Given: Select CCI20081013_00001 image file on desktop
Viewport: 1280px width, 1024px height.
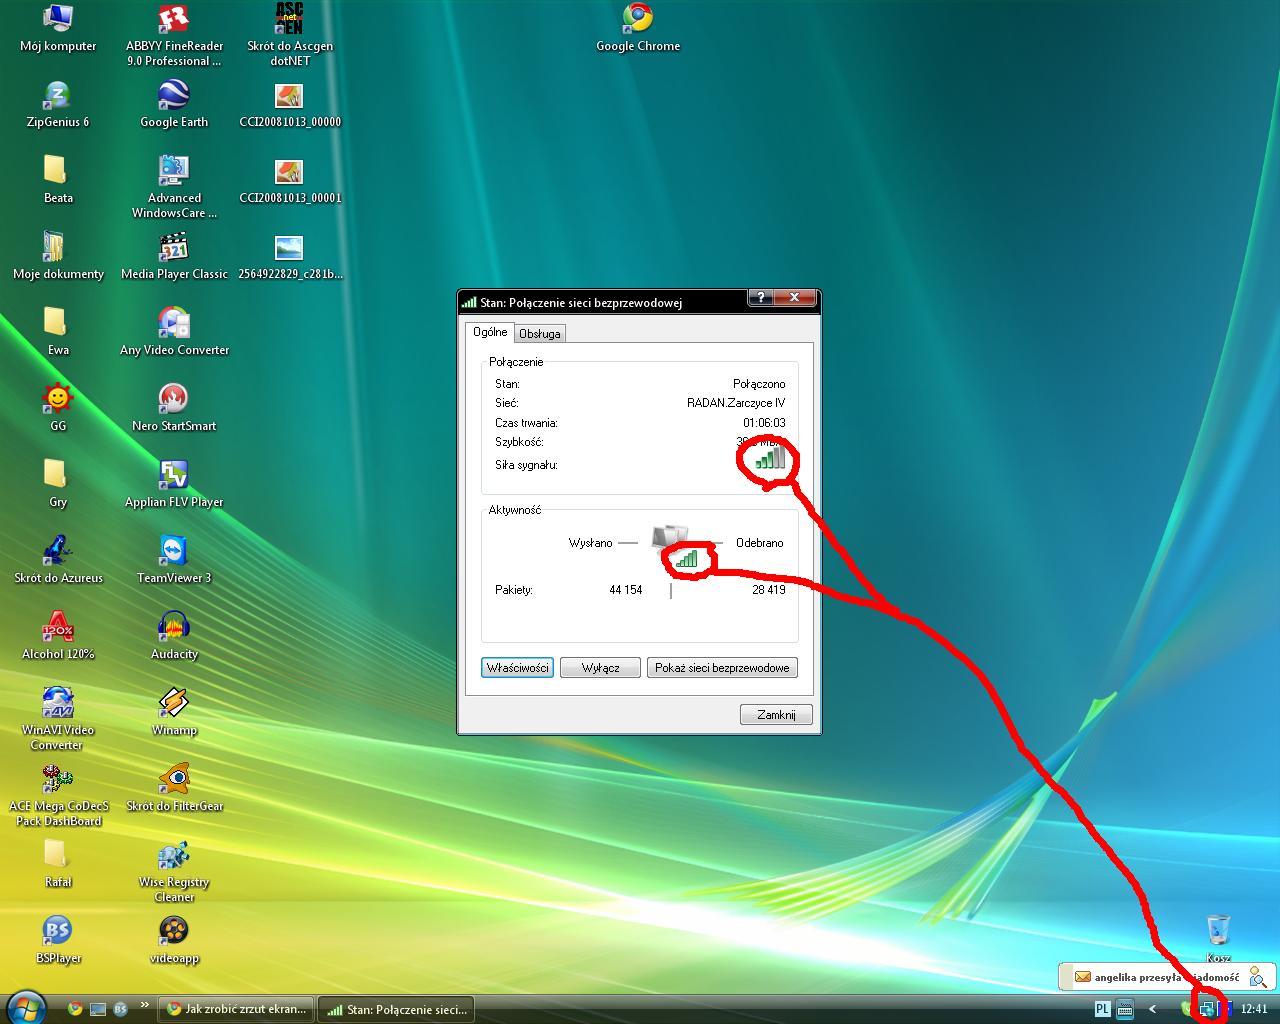Looking at the screenshot, I should coord(289,180).
